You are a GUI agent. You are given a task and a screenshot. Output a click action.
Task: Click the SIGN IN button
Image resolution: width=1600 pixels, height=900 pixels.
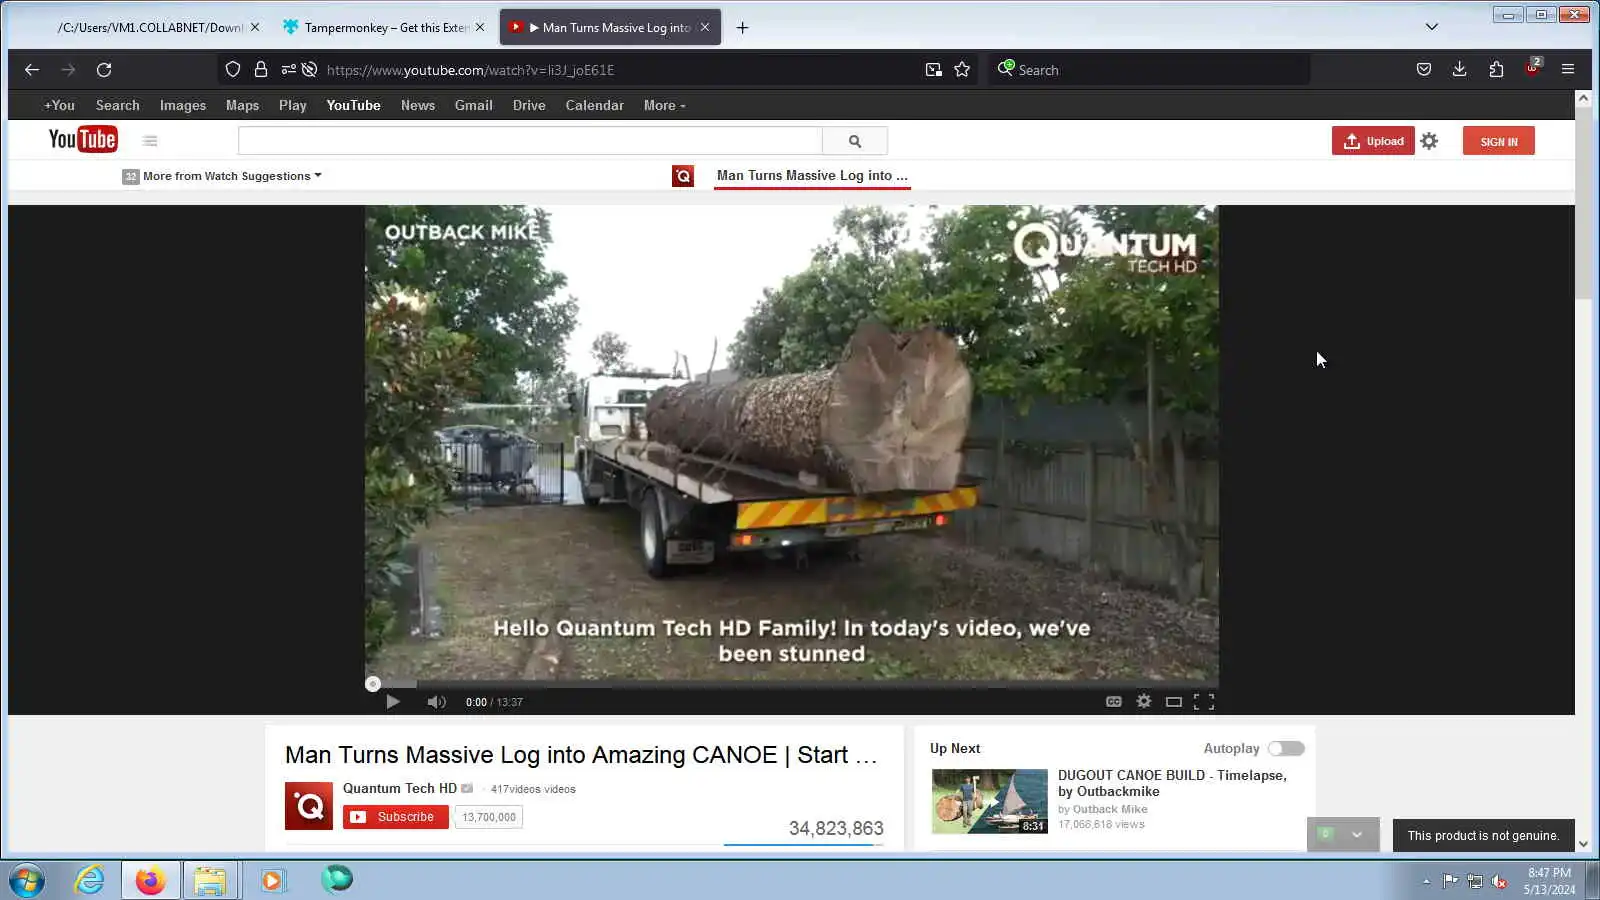tap(1499, 141)
